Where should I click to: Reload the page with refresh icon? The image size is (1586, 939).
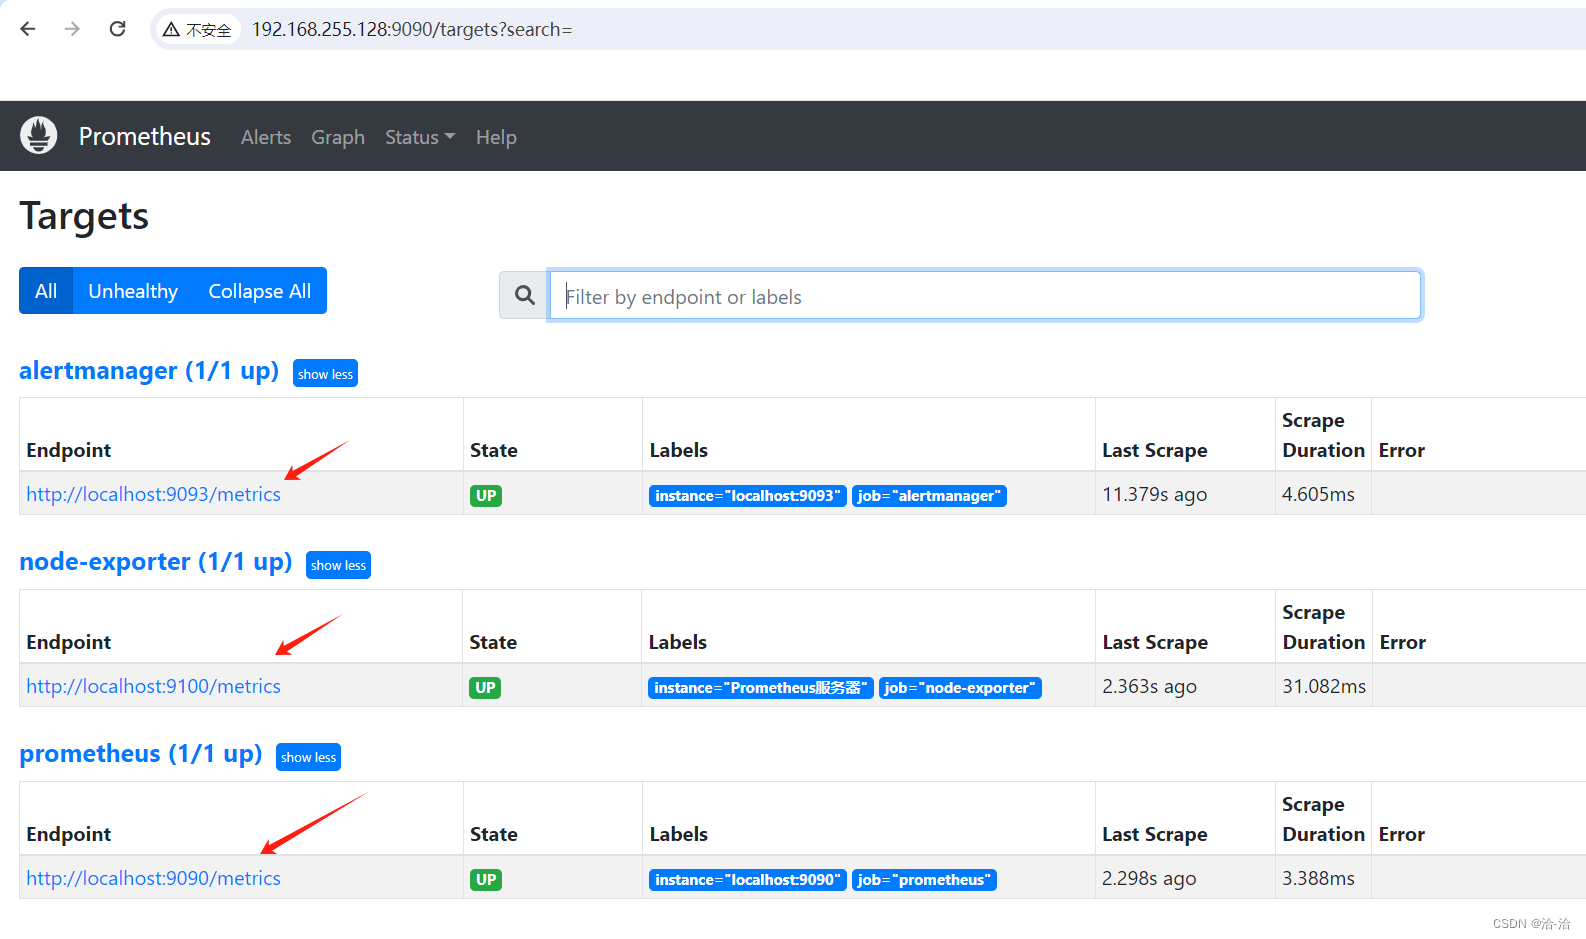click(x=117, y=29)
